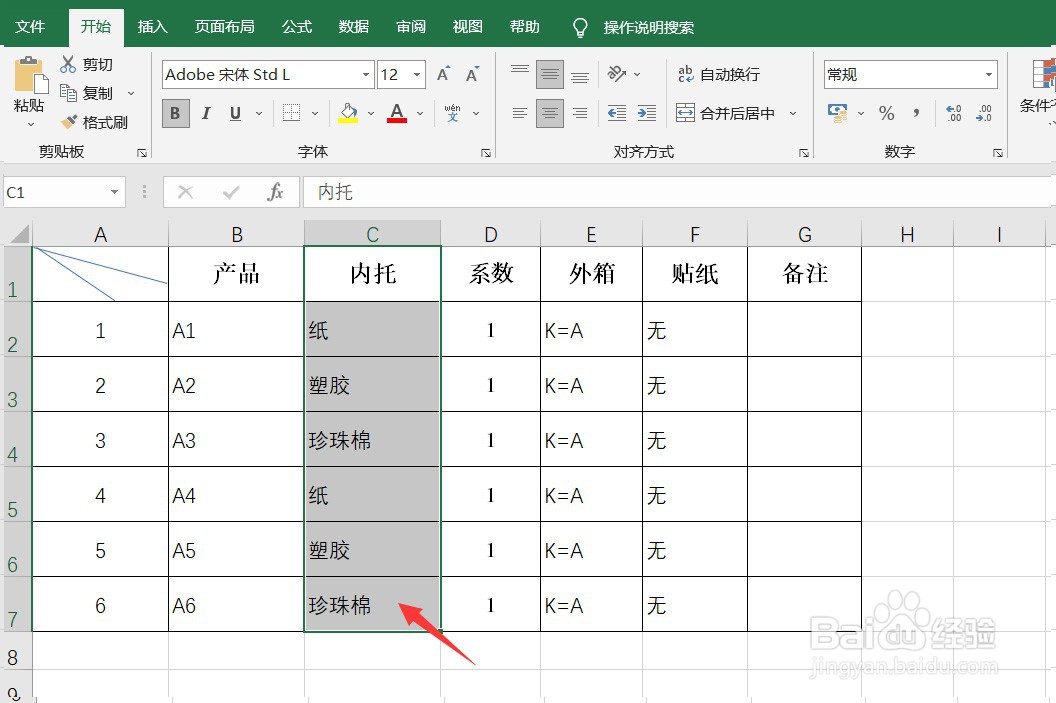
Task: Toggle Underline formatting
Action: (235, 113)
